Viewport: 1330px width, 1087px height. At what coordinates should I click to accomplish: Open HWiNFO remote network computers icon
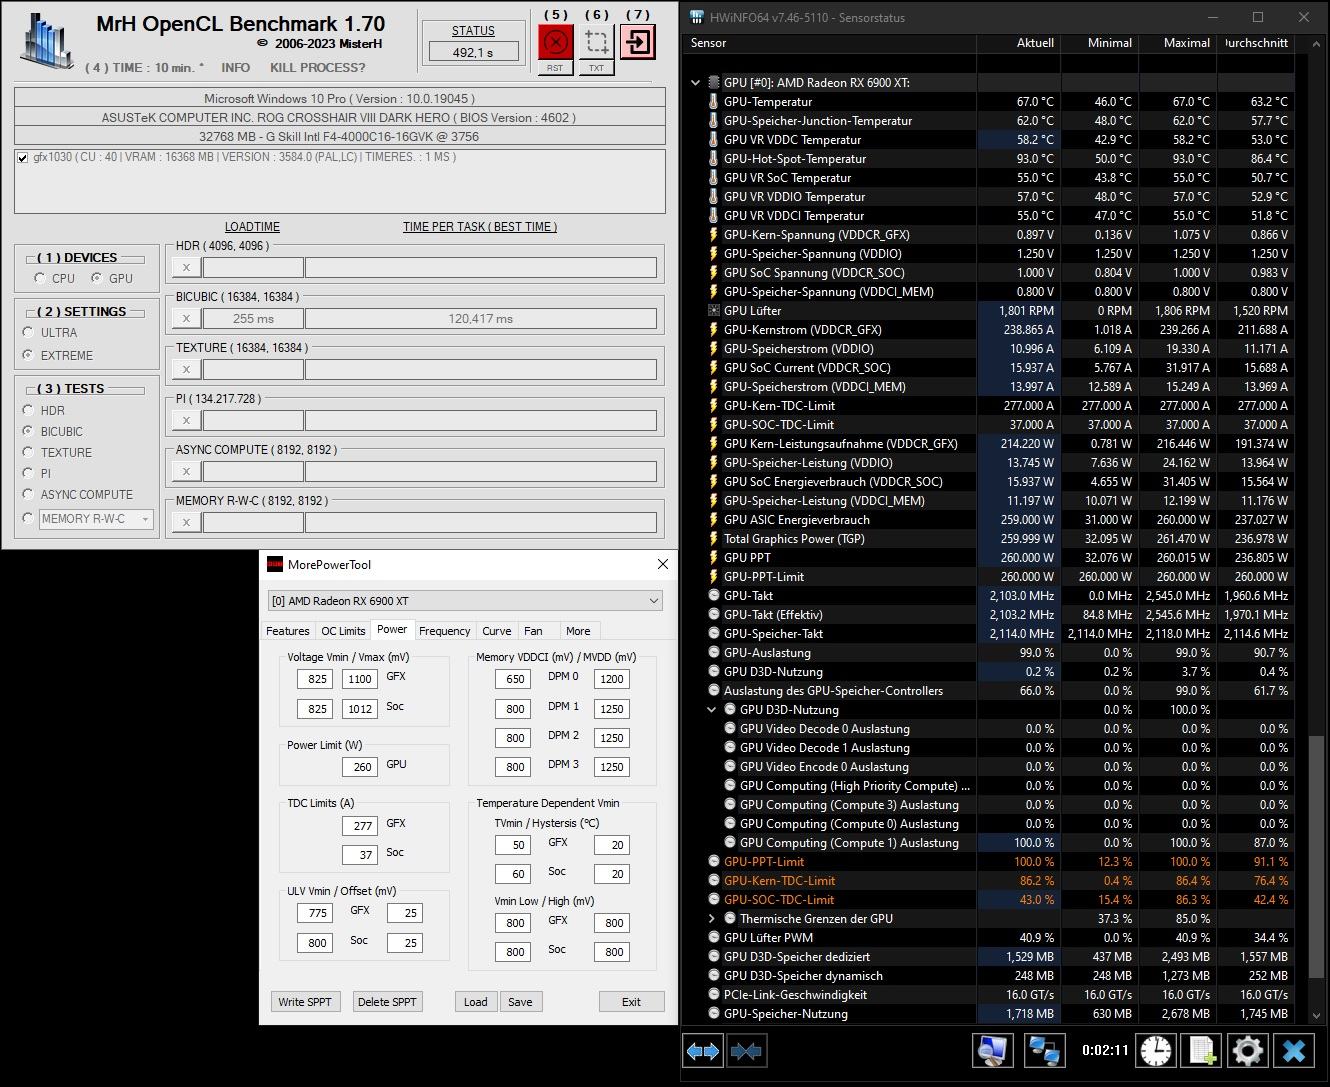1044,1051
